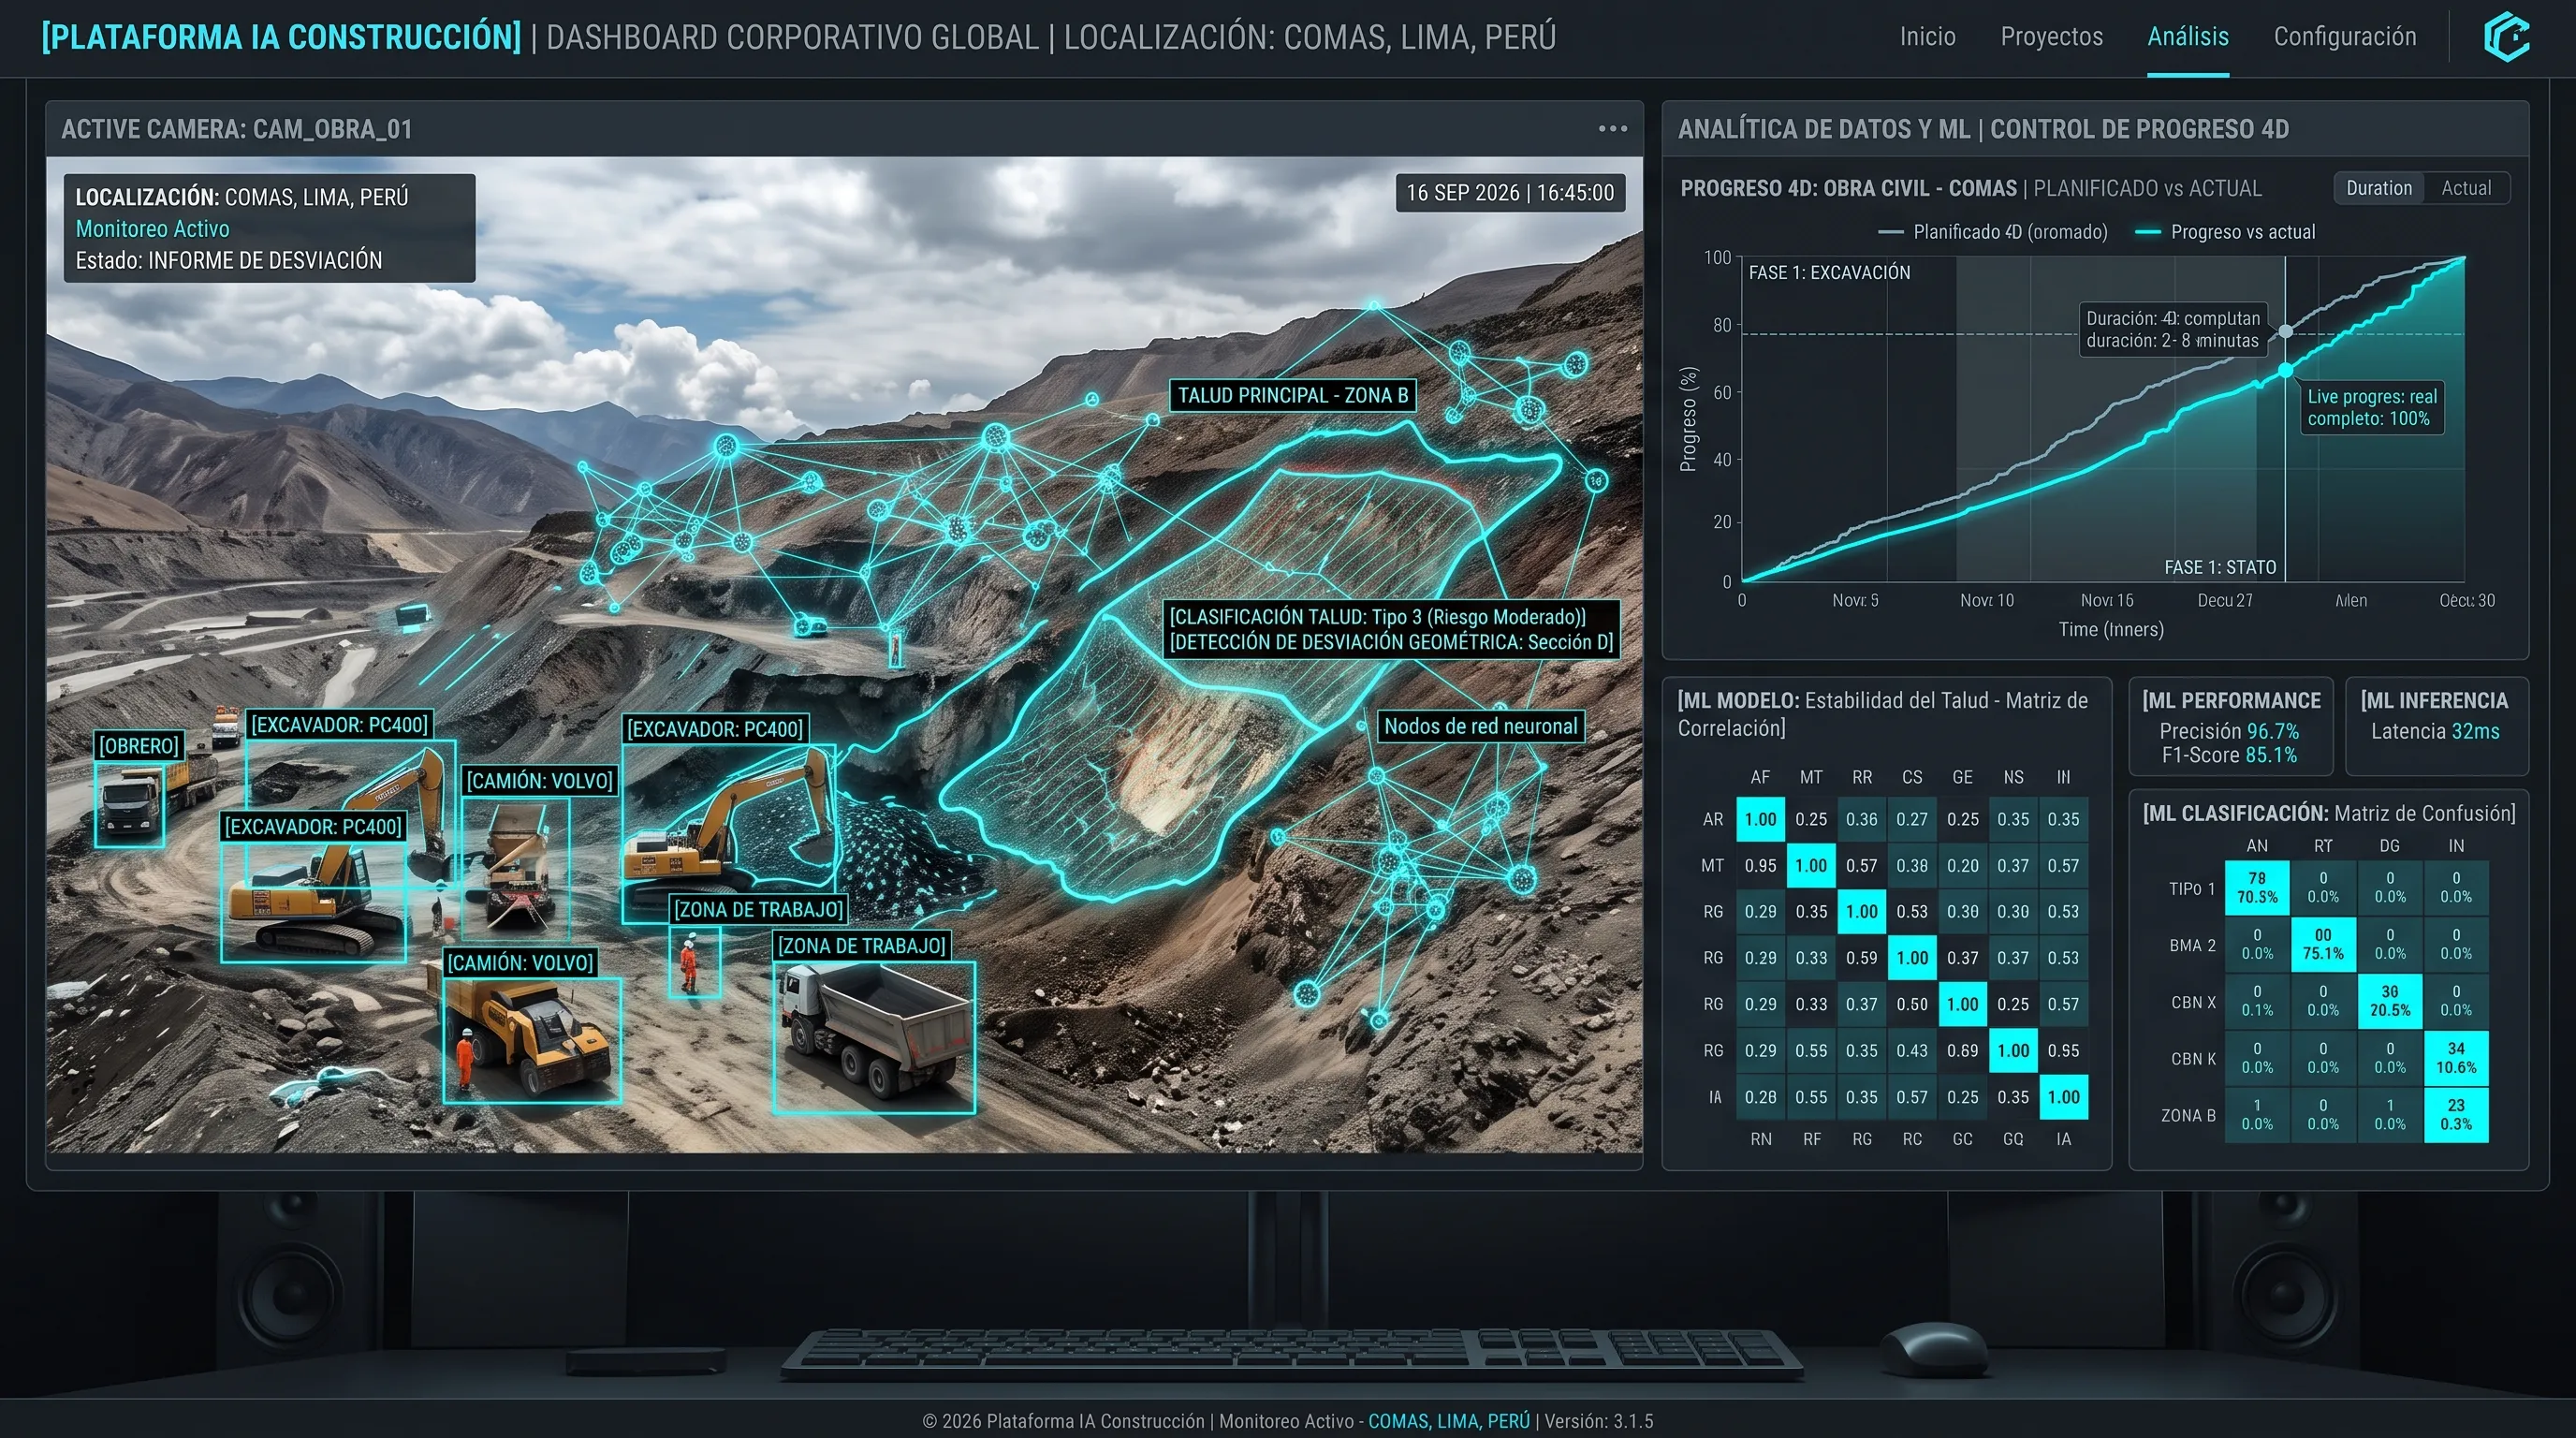Click the 34 / 10.6% confusion matrix cell
2576x1438 pixels.
(x=2455, y=1058)
